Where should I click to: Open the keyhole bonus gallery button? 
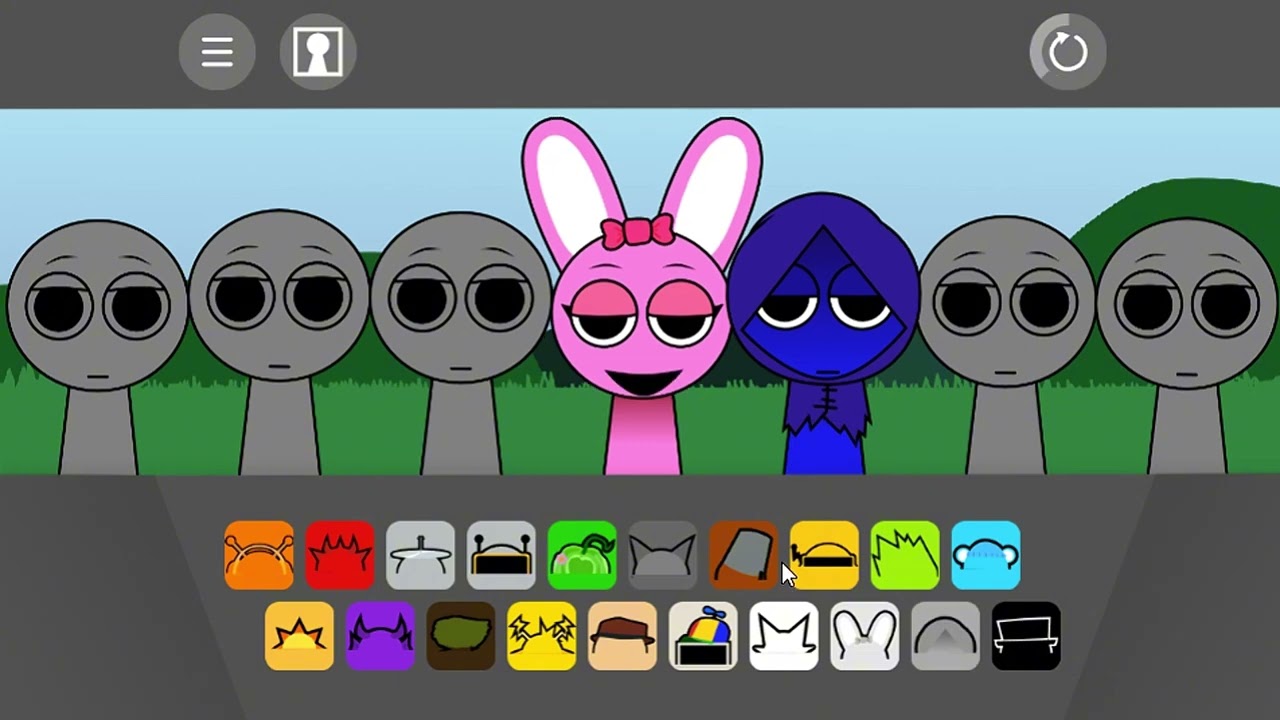[x=318, y=52]
